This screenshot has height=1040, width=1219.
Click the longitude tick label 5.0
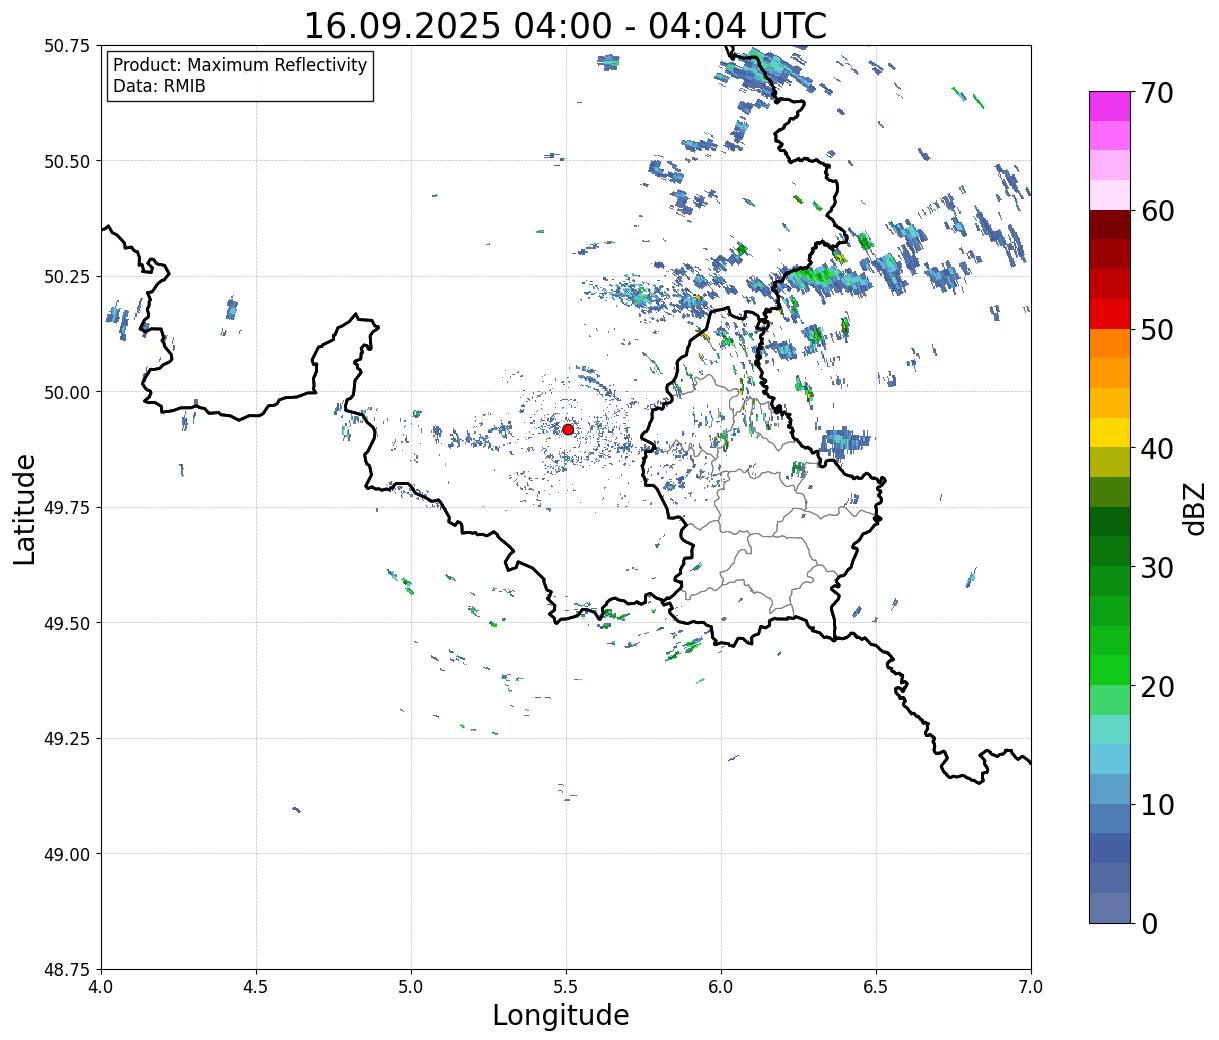[x=411, y=987]
